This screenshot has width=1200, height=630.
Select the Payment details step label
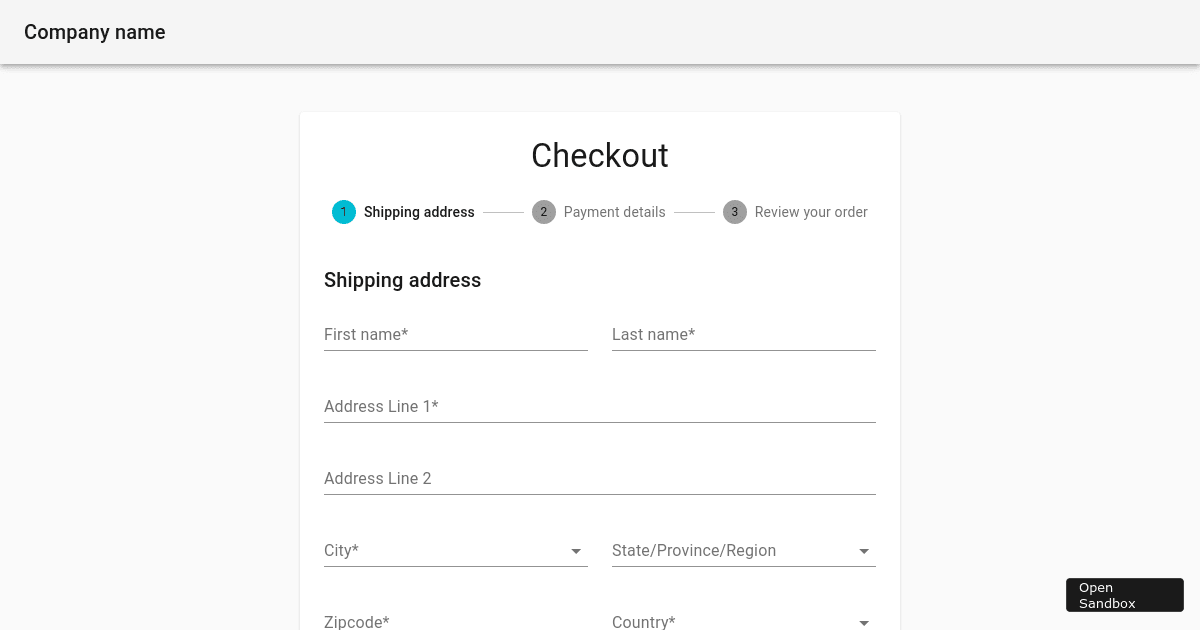(614, 212)
